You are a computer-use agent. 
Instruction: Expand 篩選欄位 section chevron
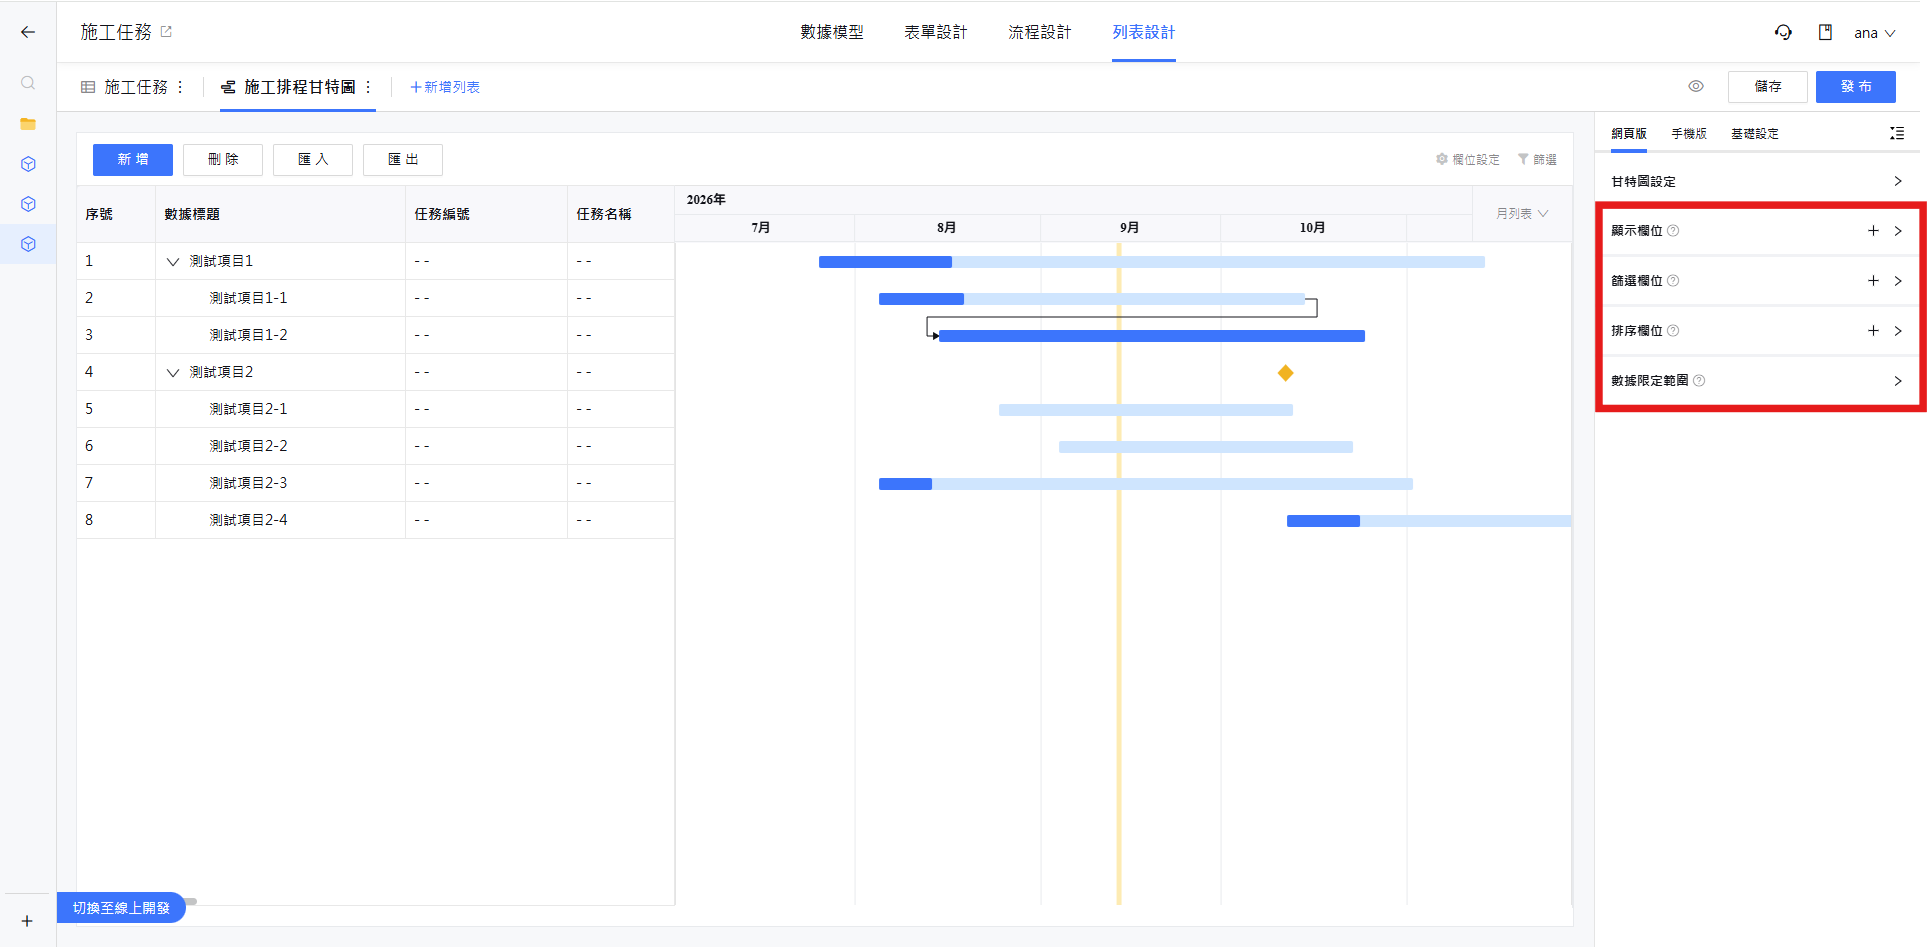(x=1898, y=281)
